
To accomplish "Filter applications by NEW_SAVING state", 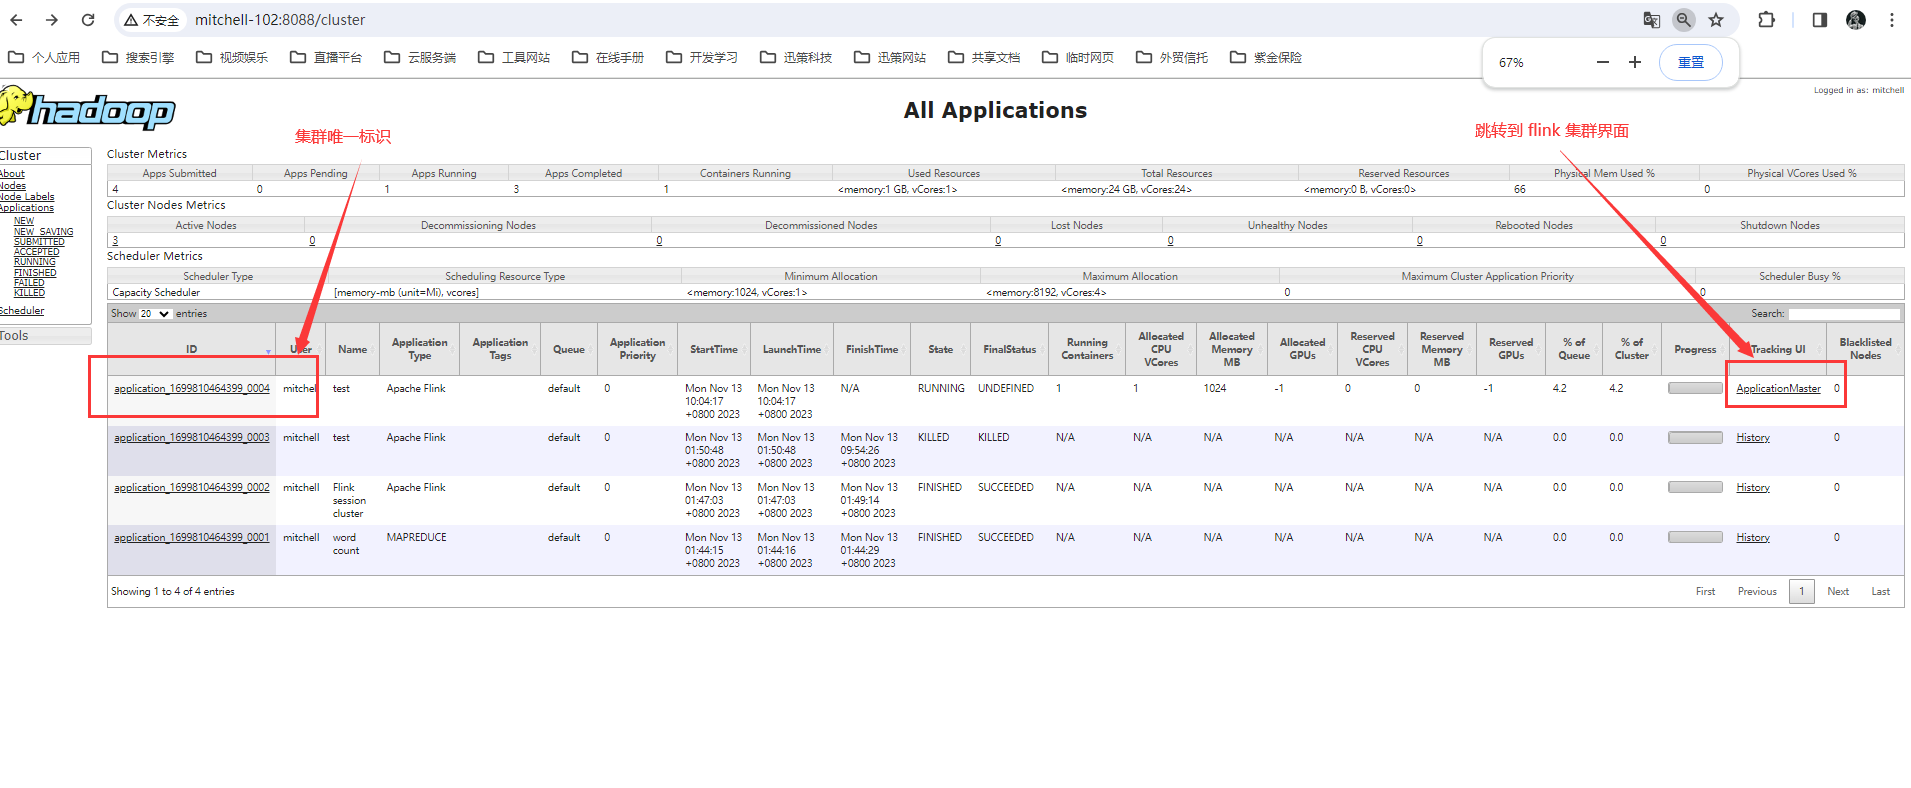I will point(43,232).
